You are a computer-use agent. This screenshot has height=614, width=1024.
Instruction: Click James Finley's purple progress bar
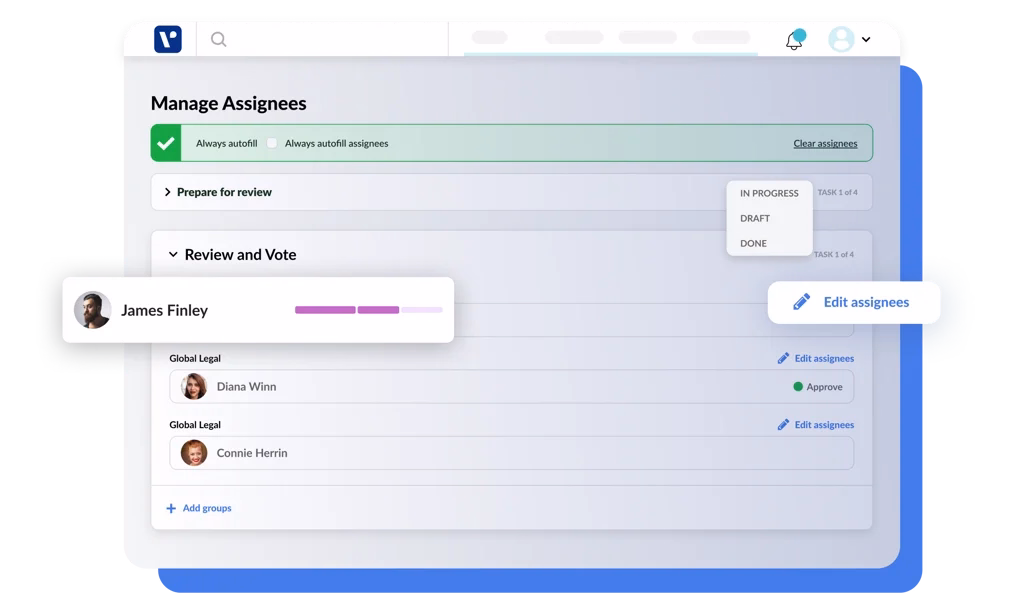(x=368, y=310)
